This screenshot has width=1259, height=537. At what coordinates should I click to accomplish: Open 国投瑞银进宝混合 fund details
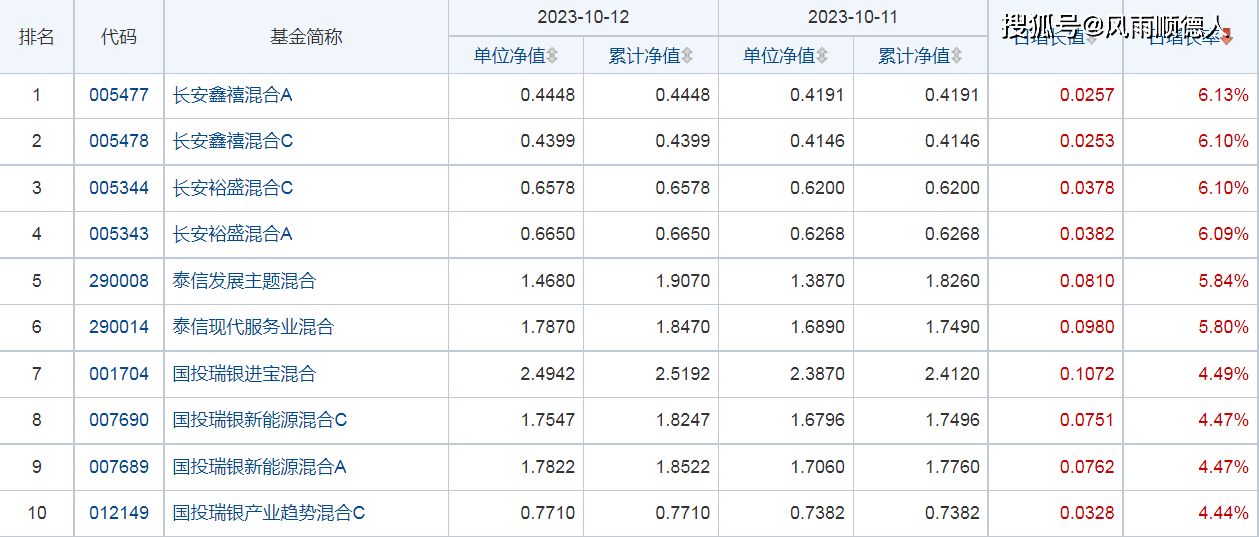pos(244,374)
